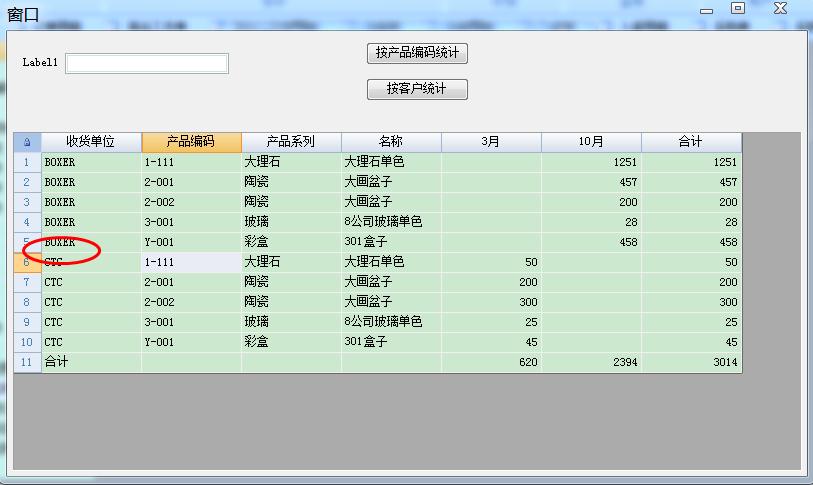Click 3月 value 50 in row 6
Image resolution: width=813 pixels, height=485 pixels.
492,262
